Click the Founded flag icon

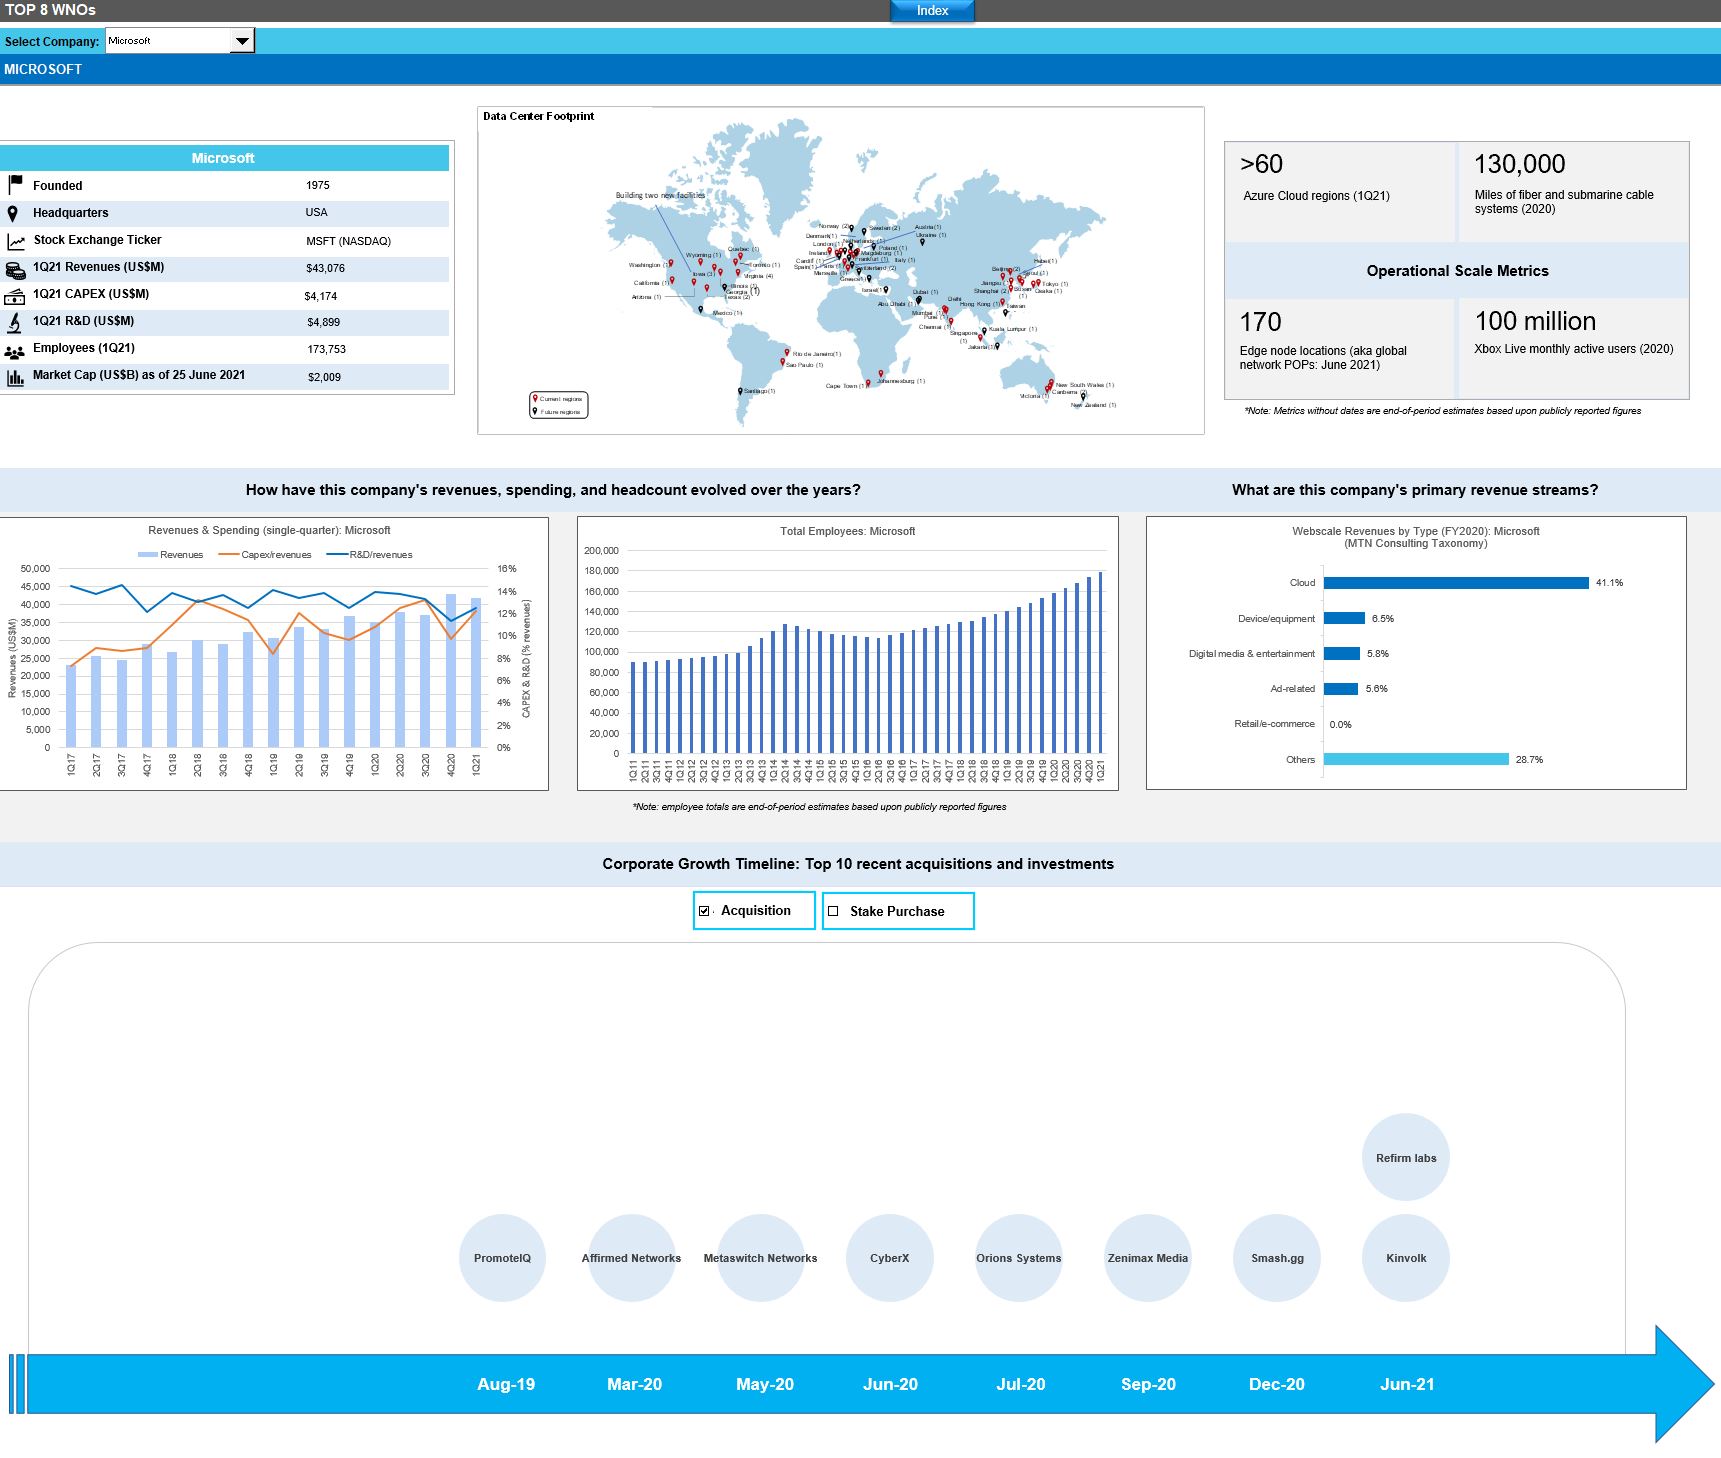tap(15, 185)
